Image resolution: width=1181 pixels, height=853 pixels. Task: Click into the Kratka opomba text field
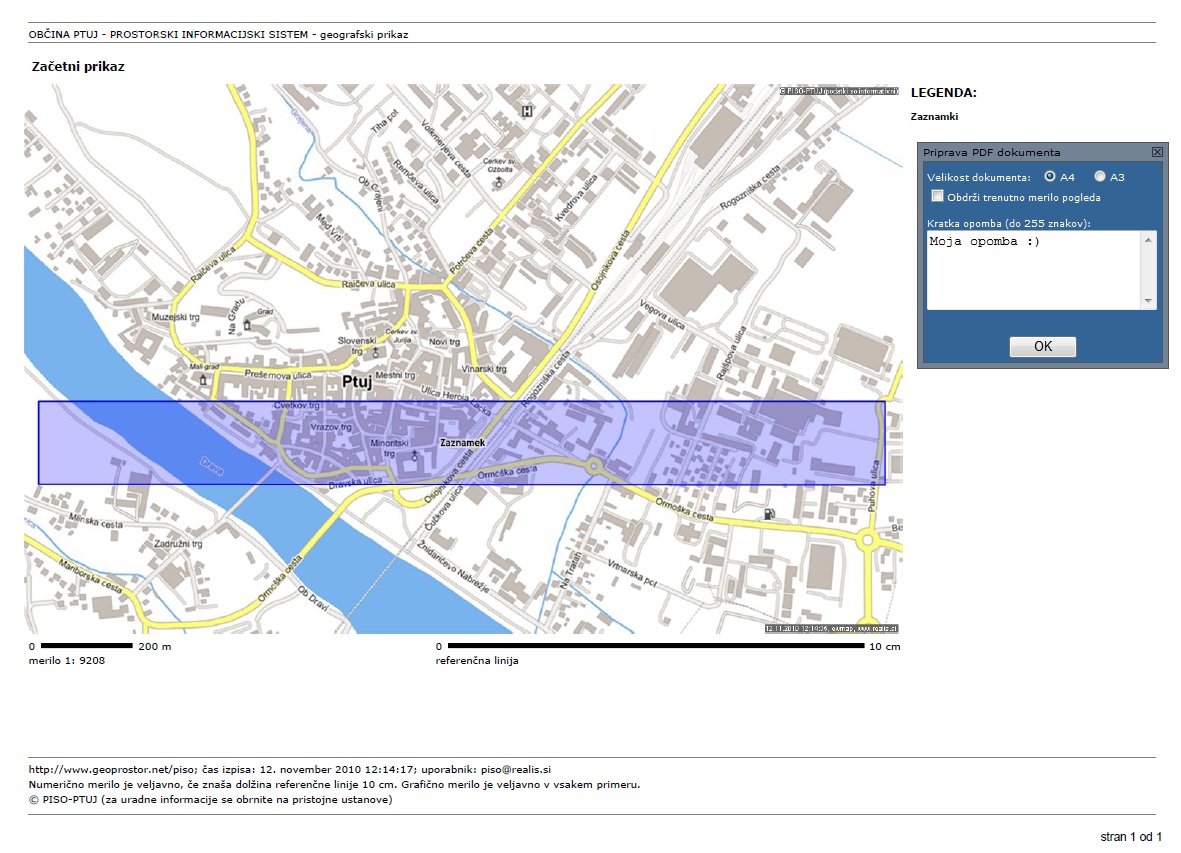[x=1030, y=272]
